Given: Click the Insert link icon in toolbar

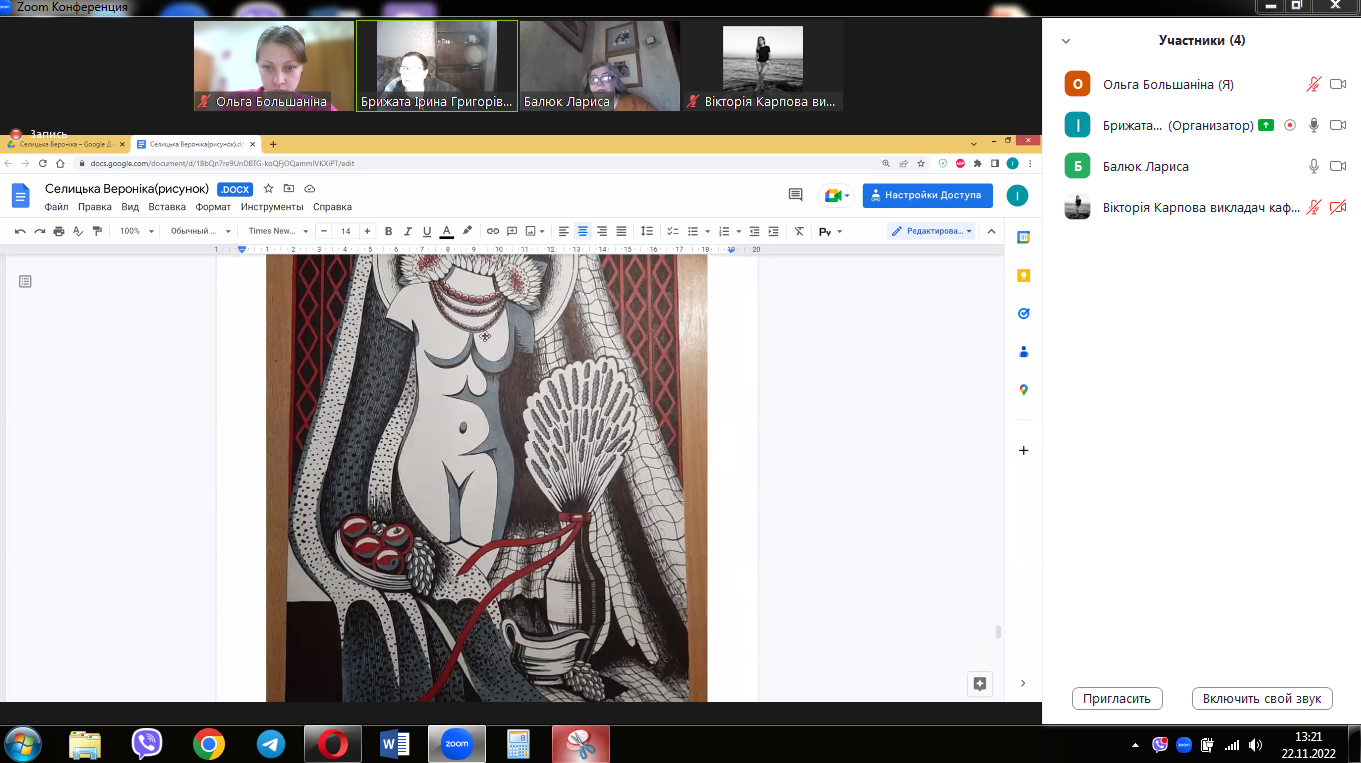Looking at the screenshot, I should pos(493,231).
